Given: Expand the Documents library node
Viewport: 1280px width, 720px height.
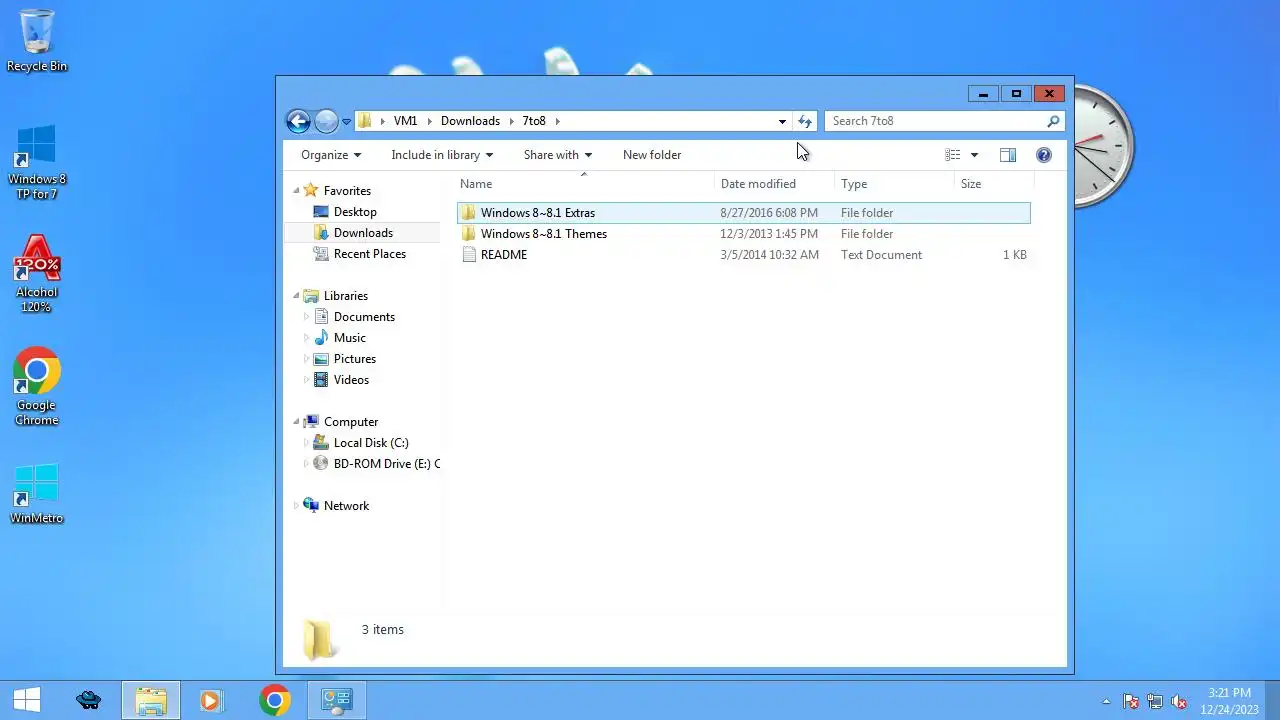Looking at the screenshot, I should (307, 317).
